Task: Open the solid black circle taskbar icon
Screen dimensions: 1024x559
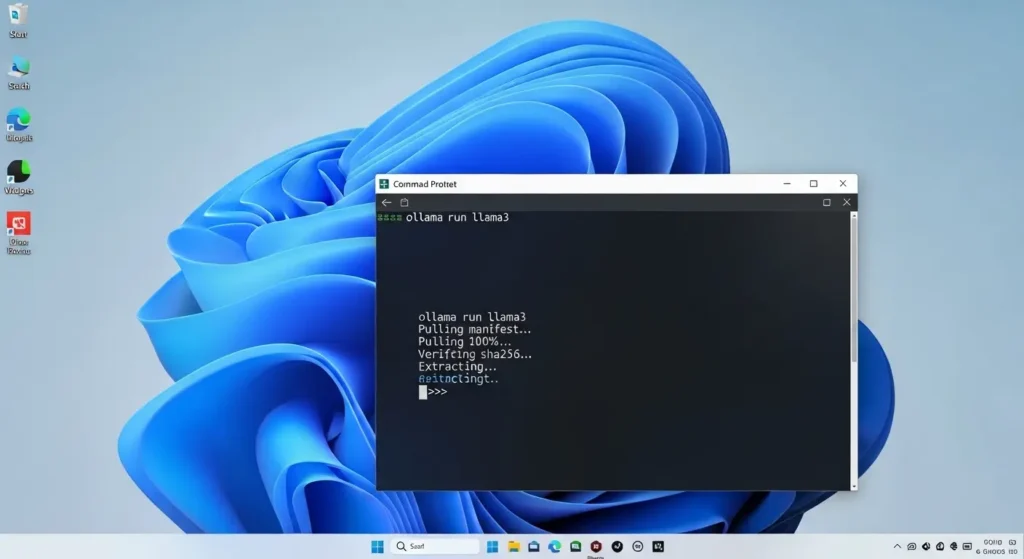Action: pos(617,547)
